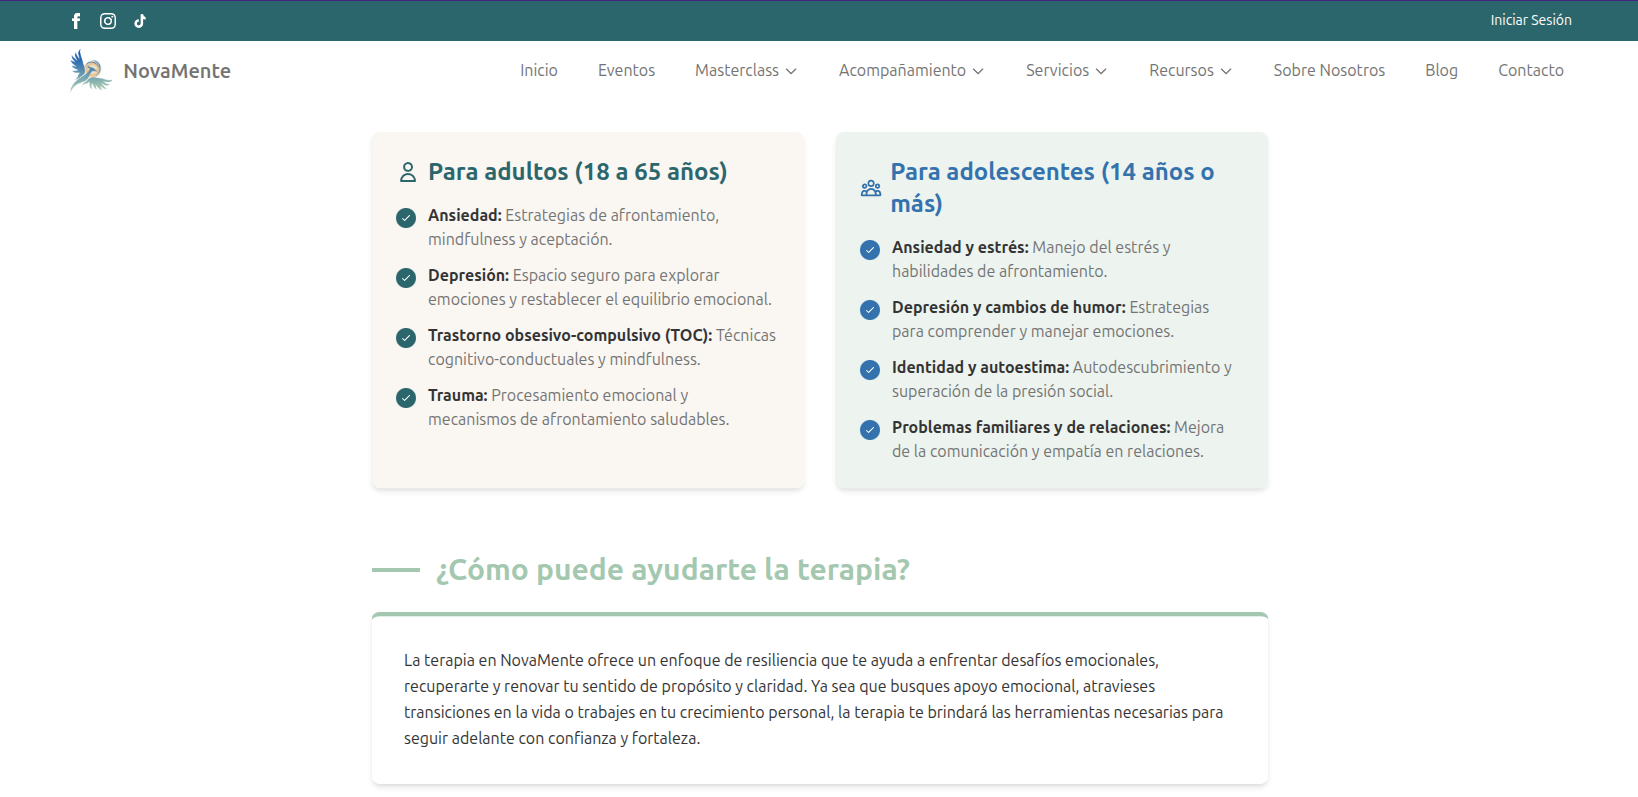Viewport: 1638px width, 797px height.
Task: Click the group icon beside Para adolescentes
Action: 871,188
